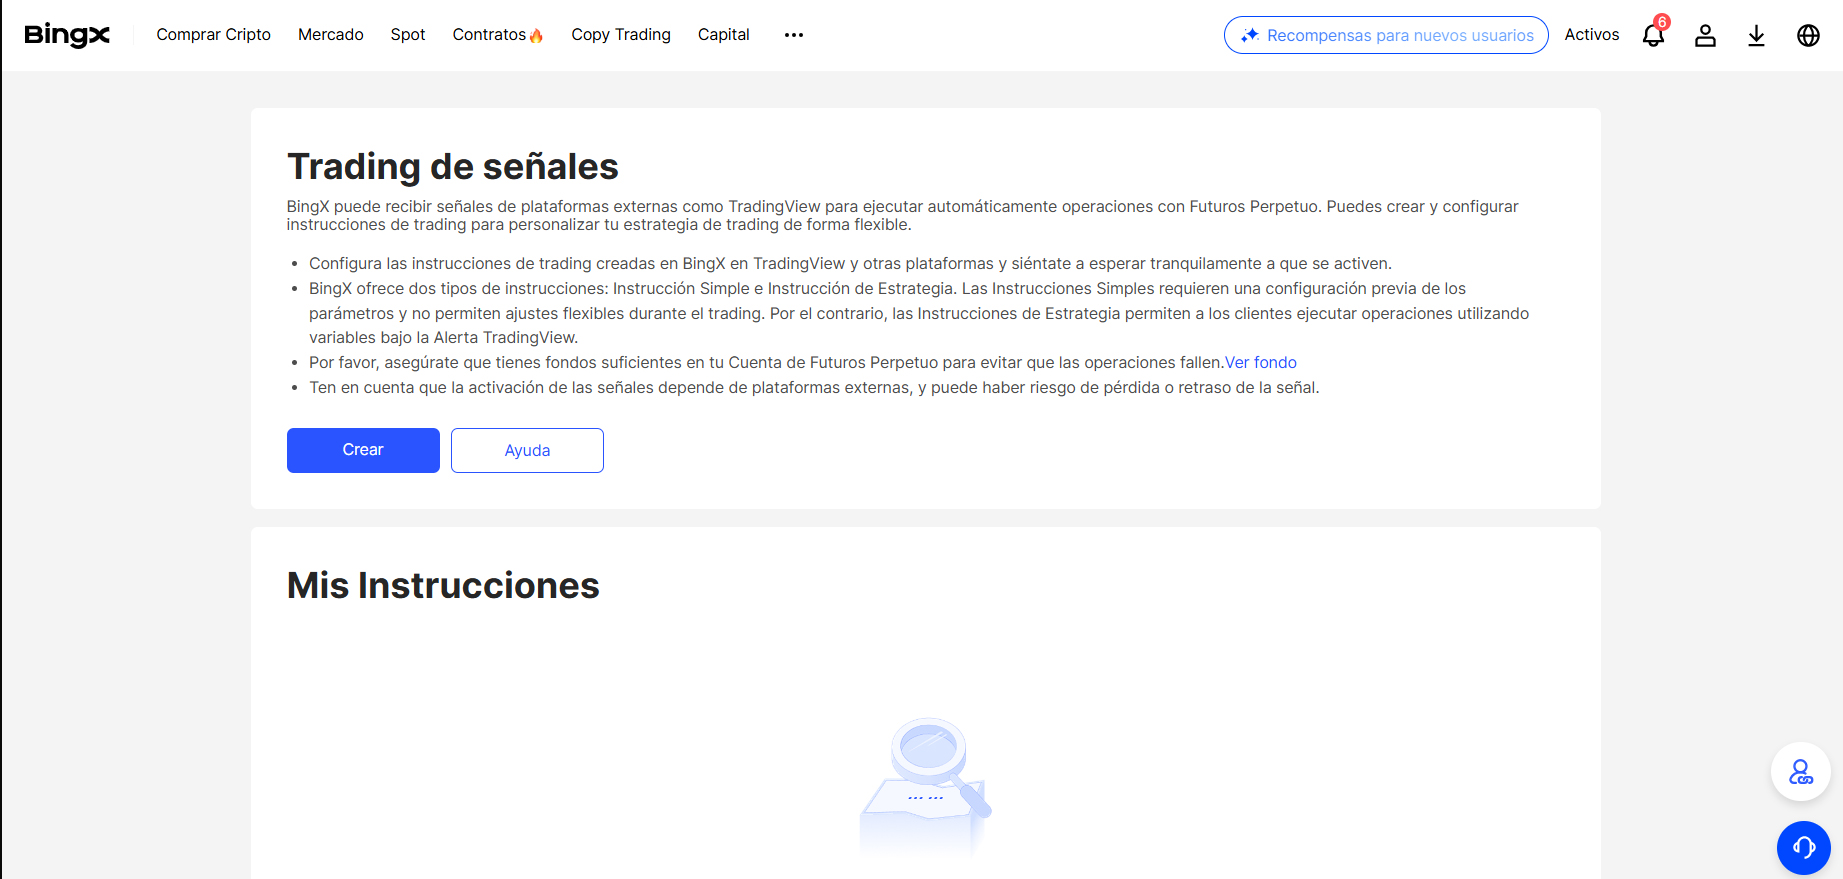
Task: Open the Capital menu
Action: 723,35
